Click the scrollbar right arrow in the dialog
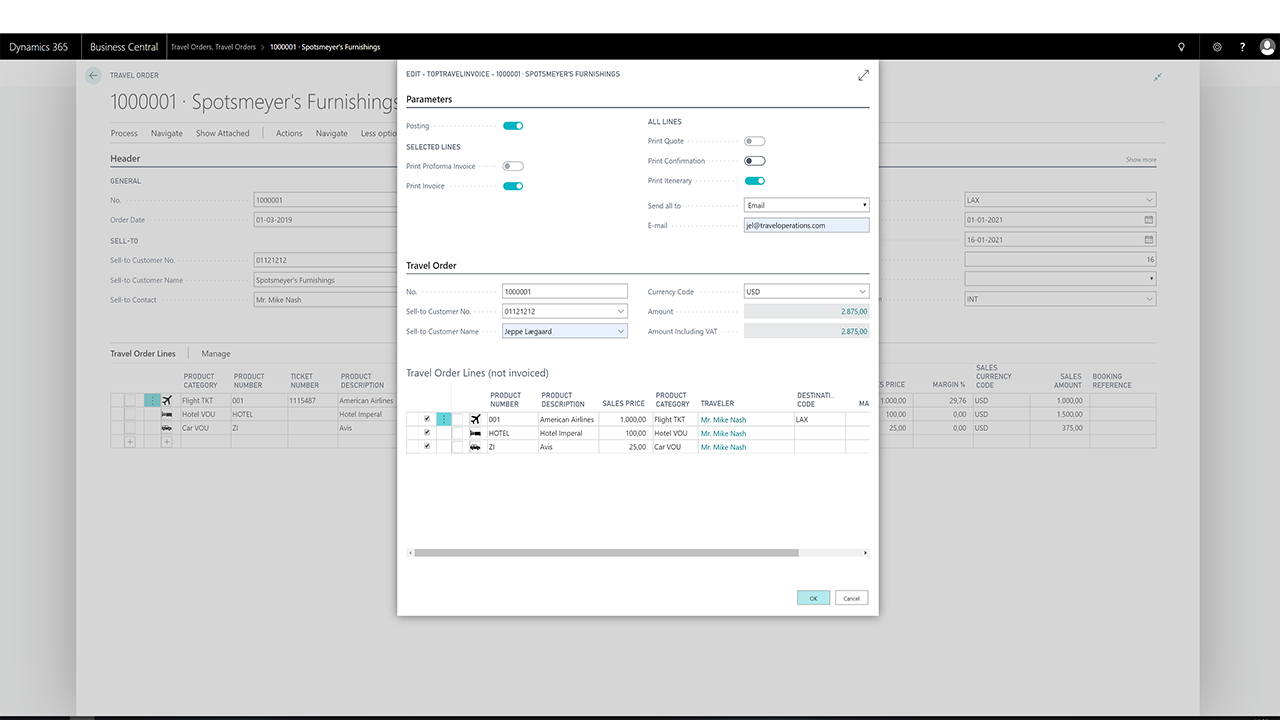 (866, 552)
